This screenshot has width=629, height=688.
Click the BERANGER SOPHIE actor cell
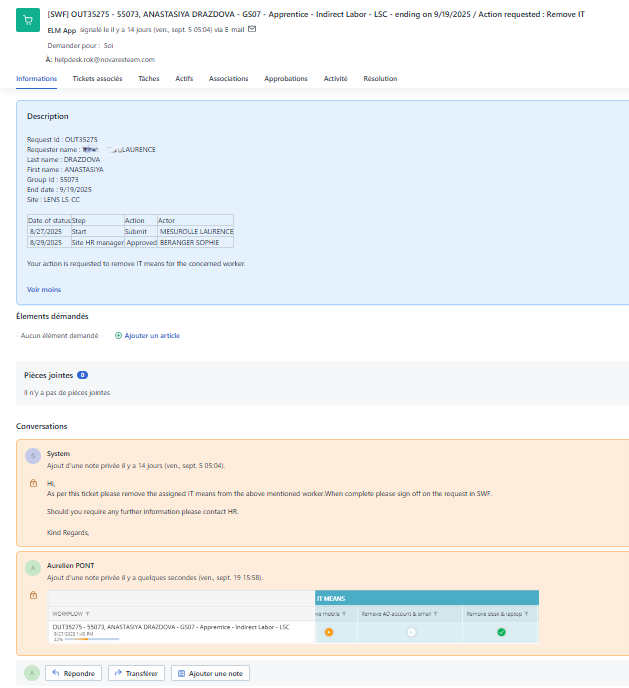tap(196, 243)
